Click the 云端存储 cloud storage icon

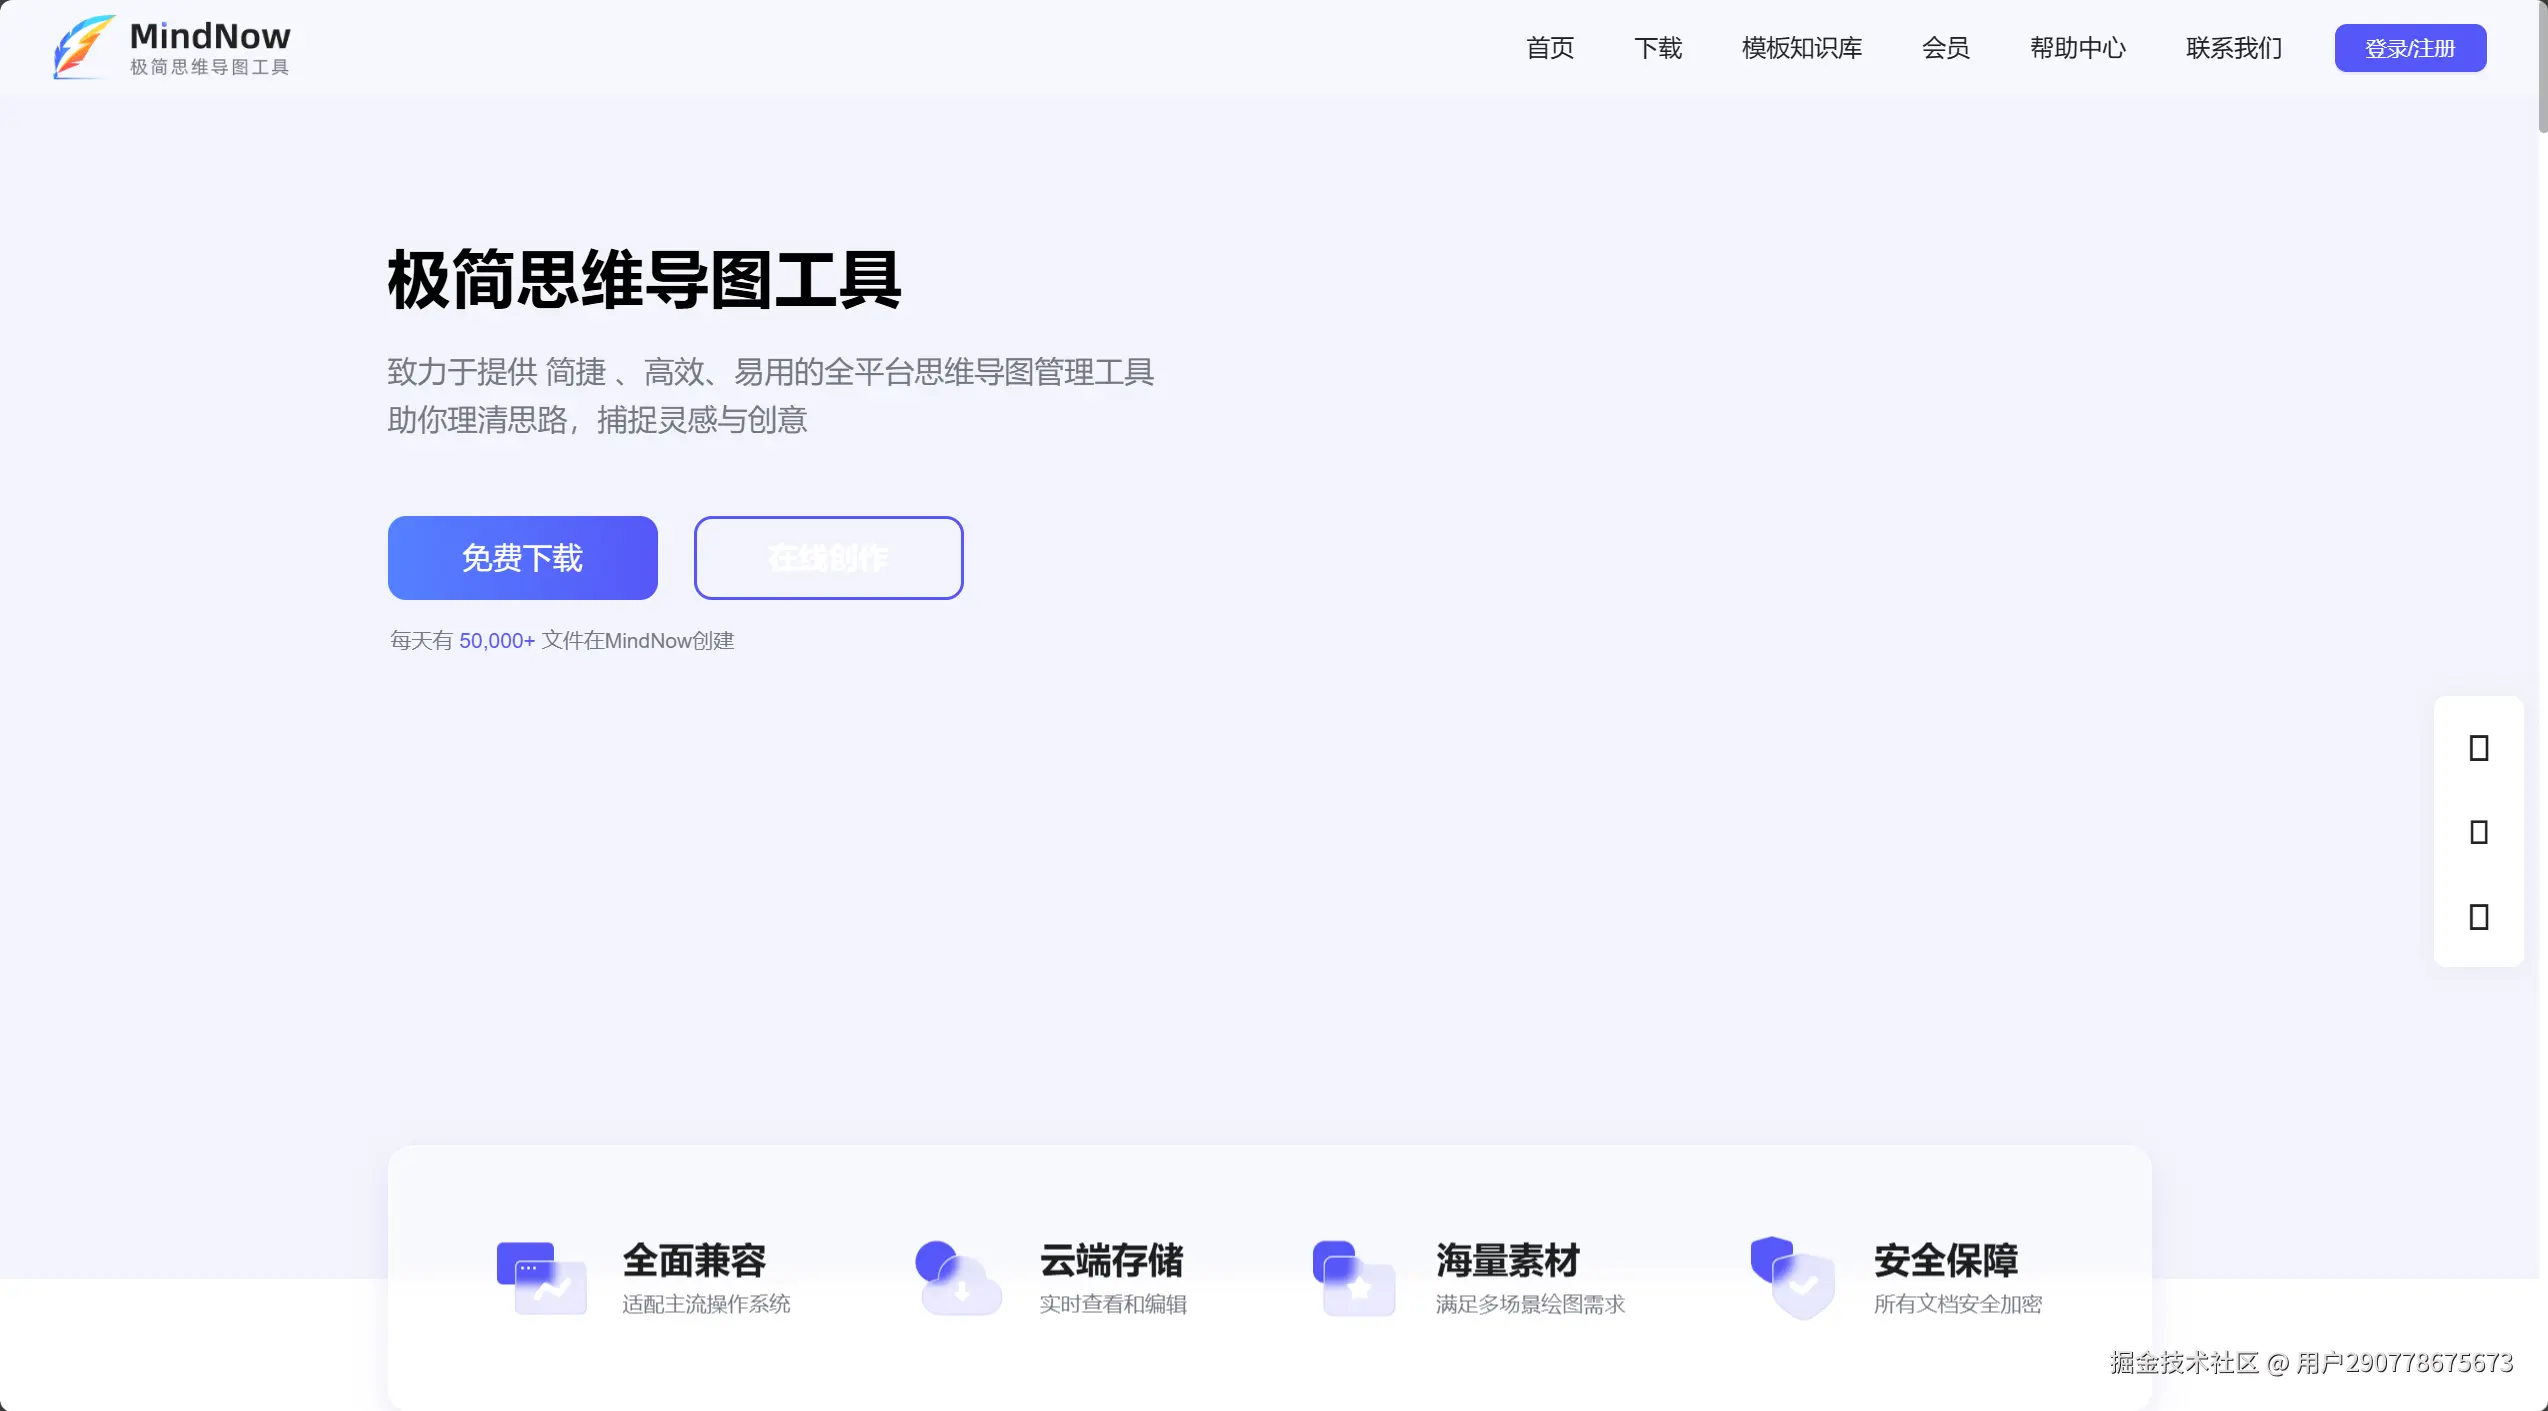(957, 1278)
